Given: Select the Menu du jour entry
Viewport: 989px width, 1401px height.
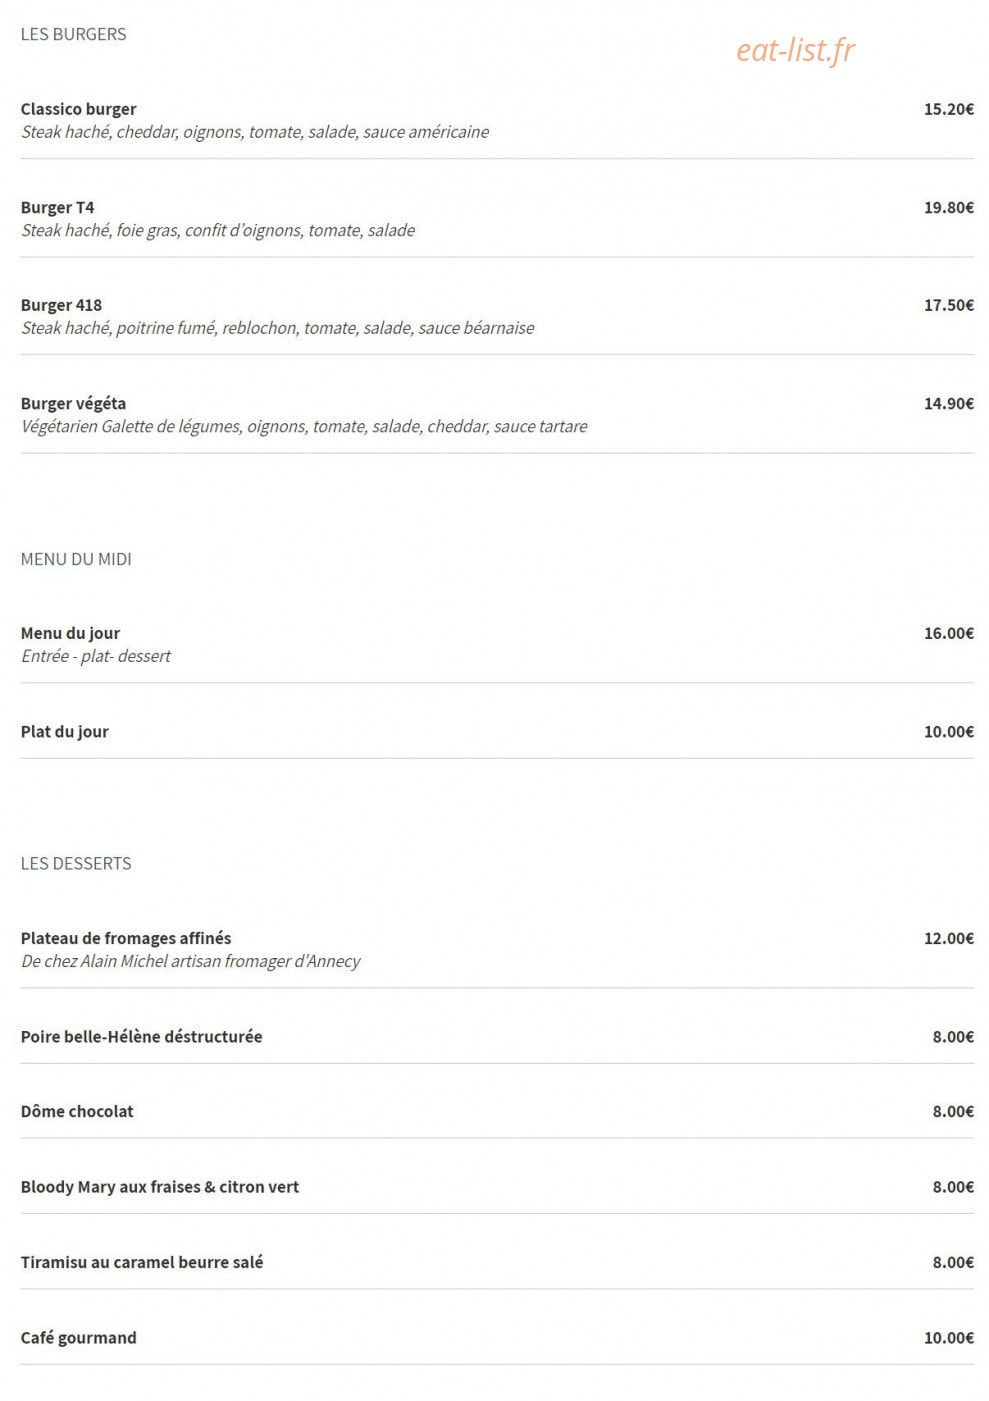Looking at the screenshot, I should coord(70,633).
